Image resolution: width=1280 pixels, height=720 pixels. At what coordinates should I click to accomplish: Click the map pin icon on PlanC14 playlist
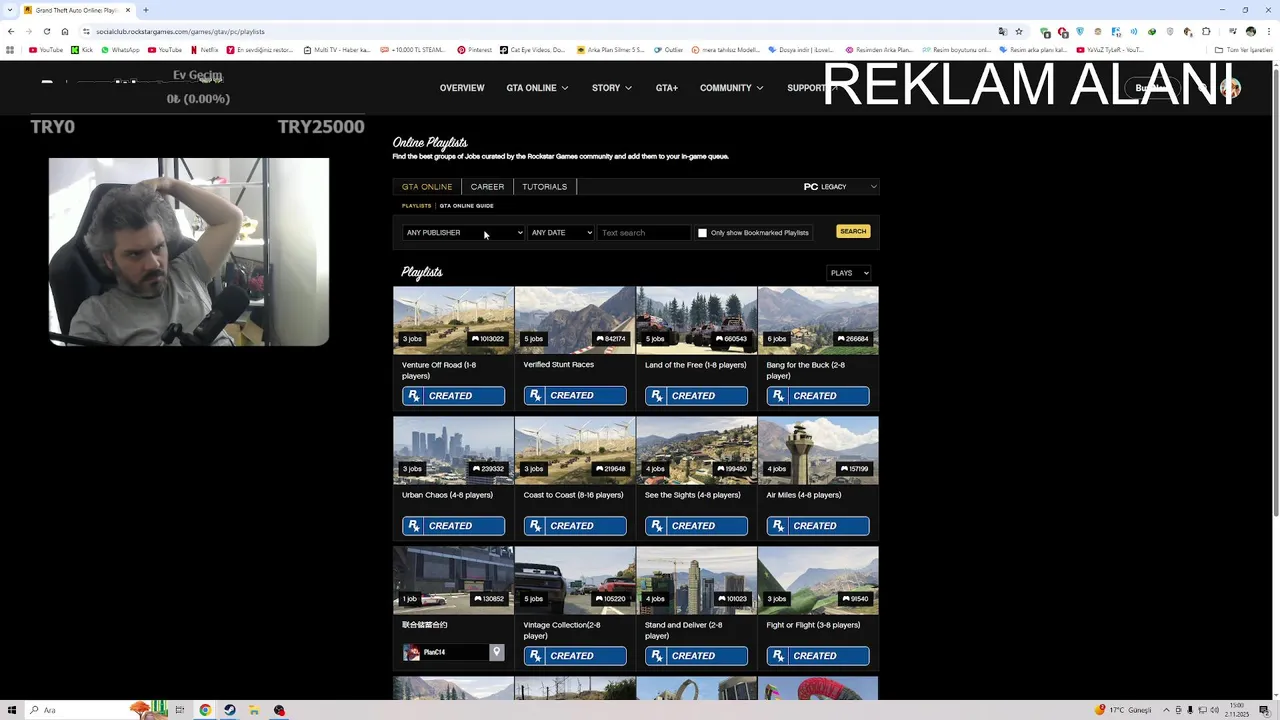pyautogui.click(x=496, y=652)
